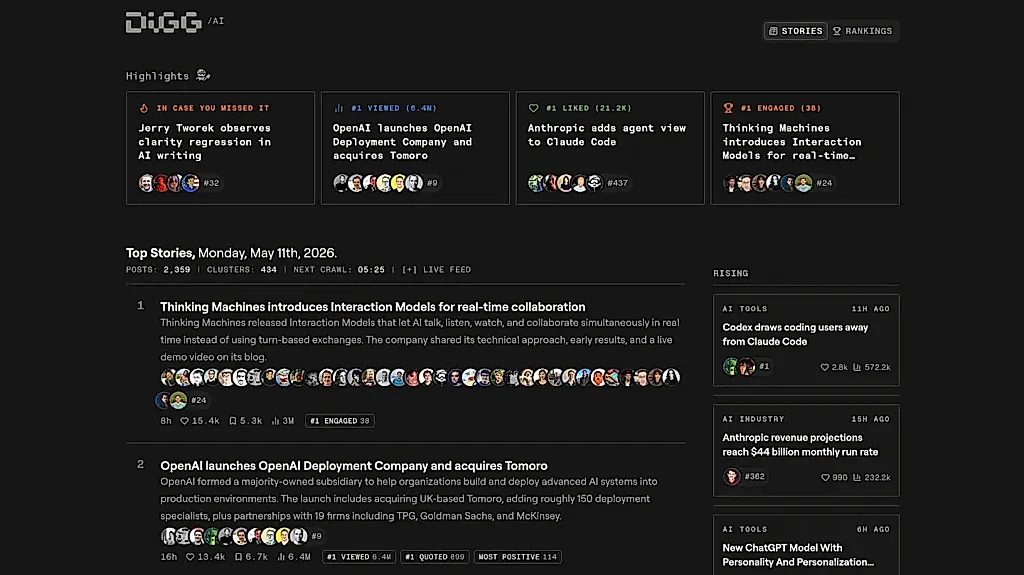Open highlight card OpenAI launches OpenAI Deployment Company
1024x575 pixels.
click(x=415, y=148)
